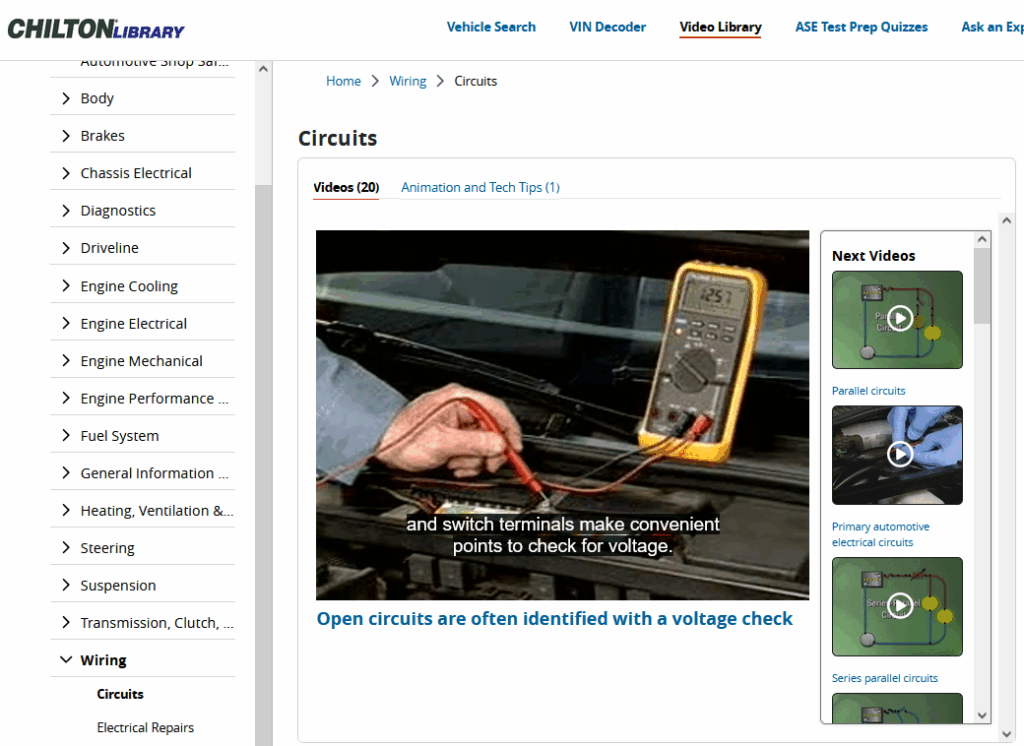The image size is (1024, 746).
Task: Switch to Animation and Tech Tips tab
Action: (x=480, y=187)
